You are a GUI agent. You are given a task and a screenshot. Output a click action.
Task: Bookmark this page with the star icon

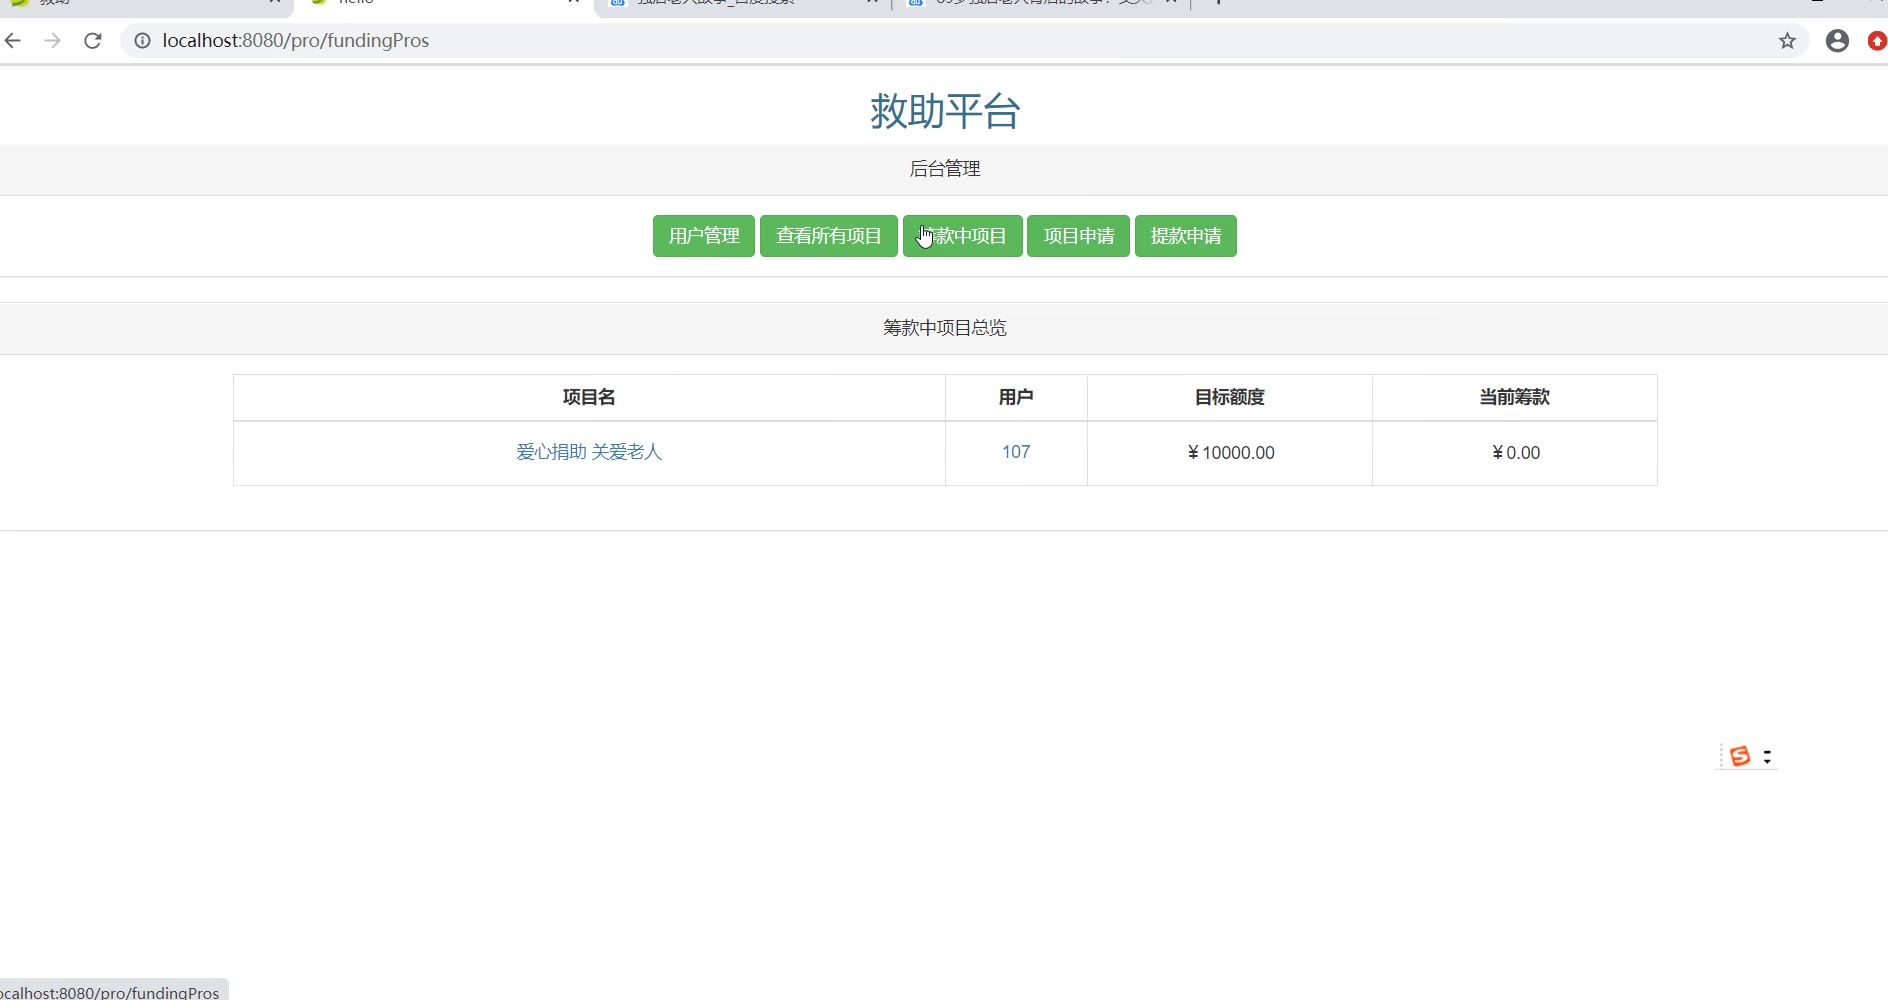pos(1787,41)
